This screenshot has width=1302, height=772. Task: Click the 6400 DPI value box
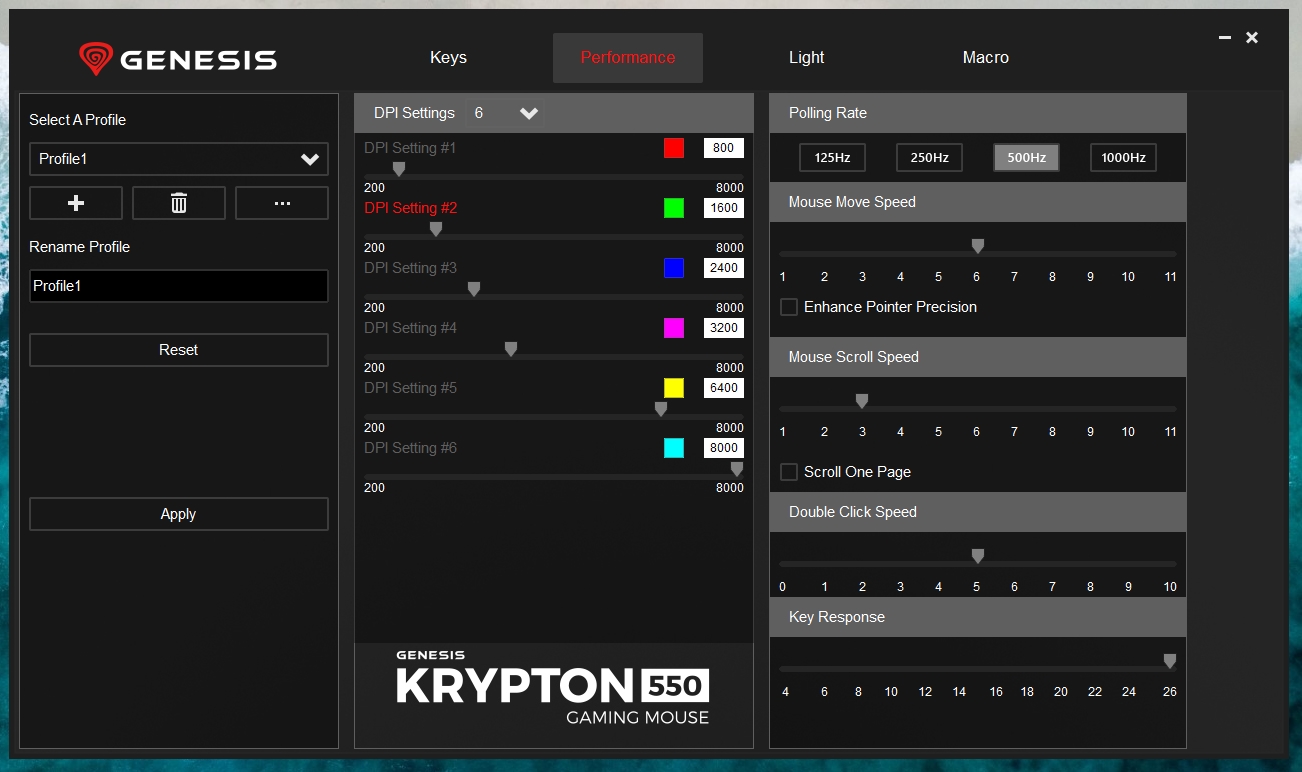tap(724, 388)
